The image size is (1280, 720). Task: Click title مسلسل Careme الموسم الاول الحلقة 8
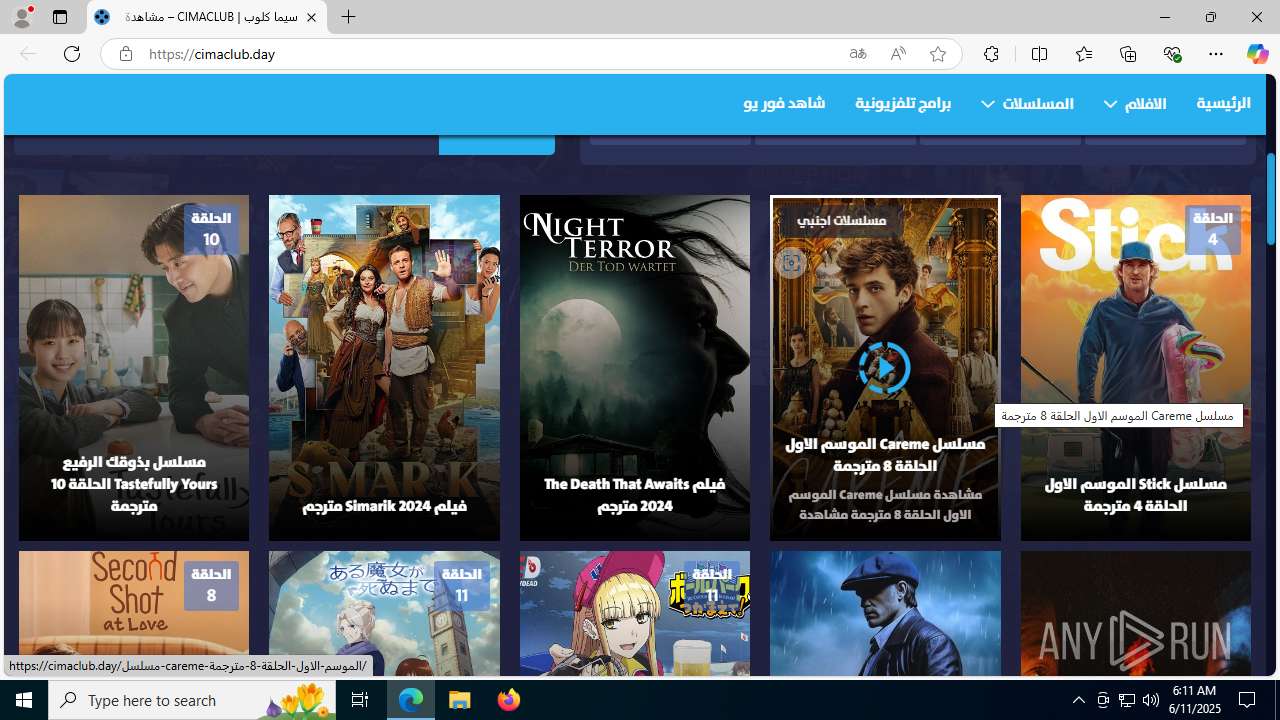coord(885,454)
